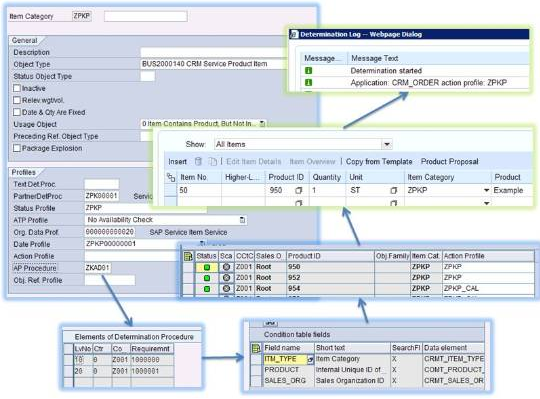Click Quantity cell with value 1
The width and height of the screenshot is (540, 399).
327,190
